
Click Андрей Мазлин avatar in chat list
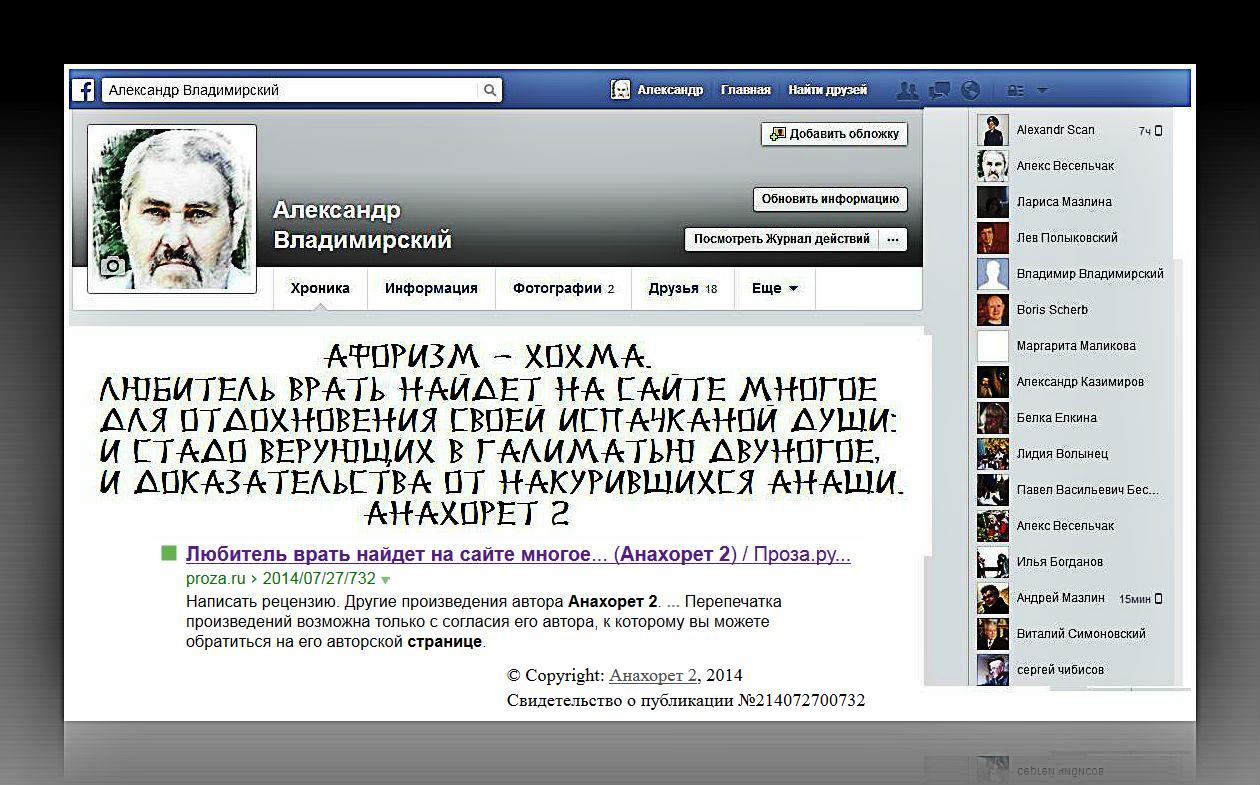click(993, 598)
